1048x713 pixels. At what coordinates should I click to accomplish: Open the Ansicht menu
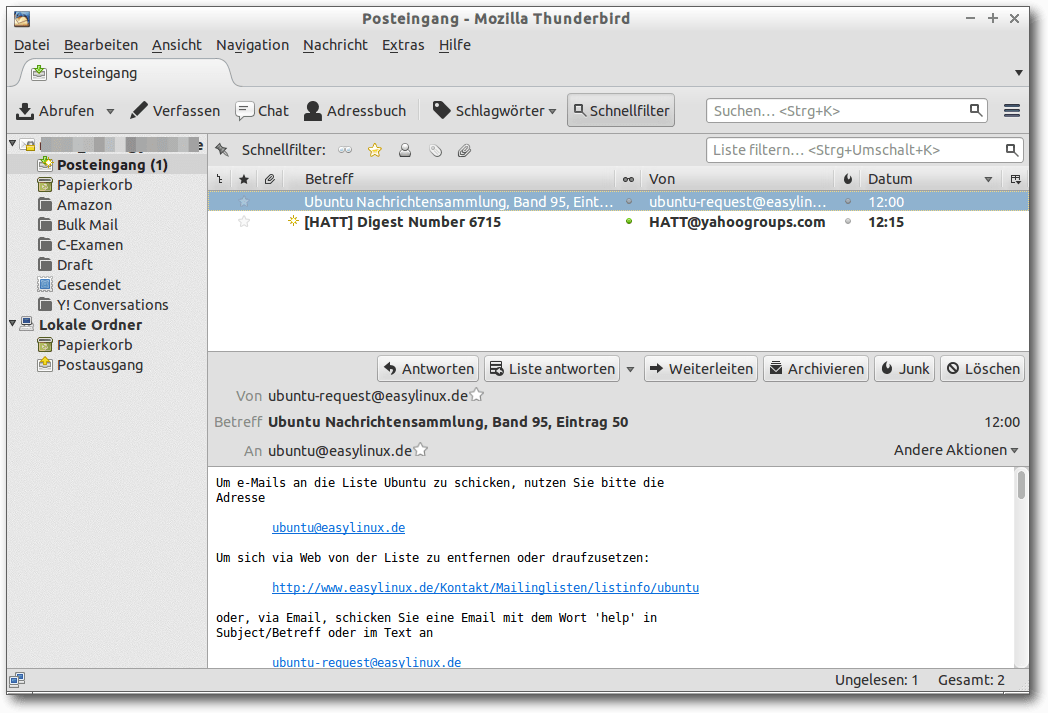pyautogui.click(x=176, y=45)
